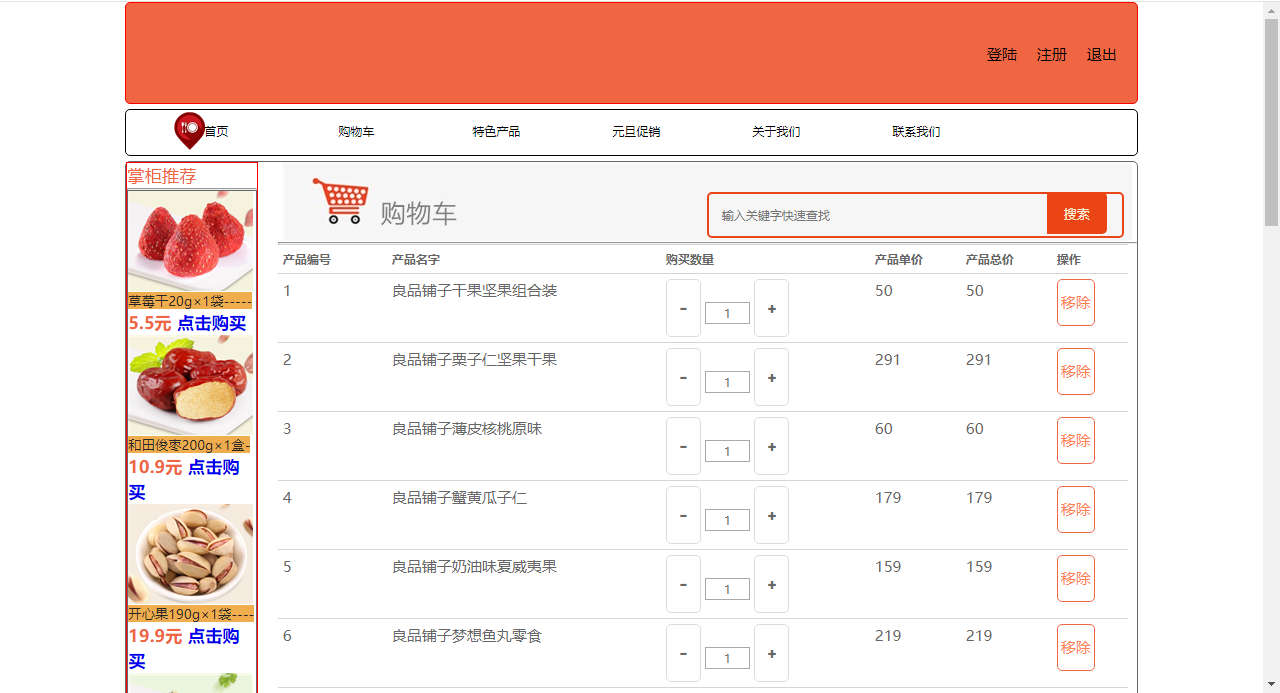Screen dimensions: 1280x693
Task: Go to 特色产品 in the navigation bar
Action: [496, 132]
